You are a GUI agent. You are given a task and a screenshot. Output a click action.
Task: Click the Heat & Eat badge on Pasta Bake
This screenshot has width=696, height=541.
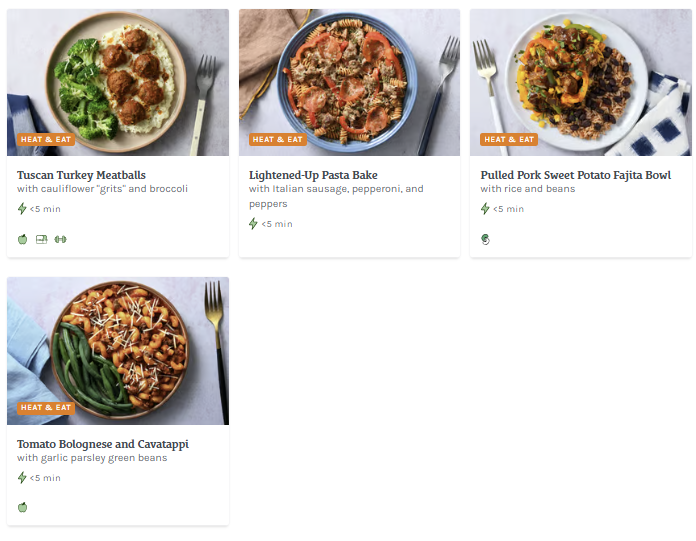coord(278,140)
